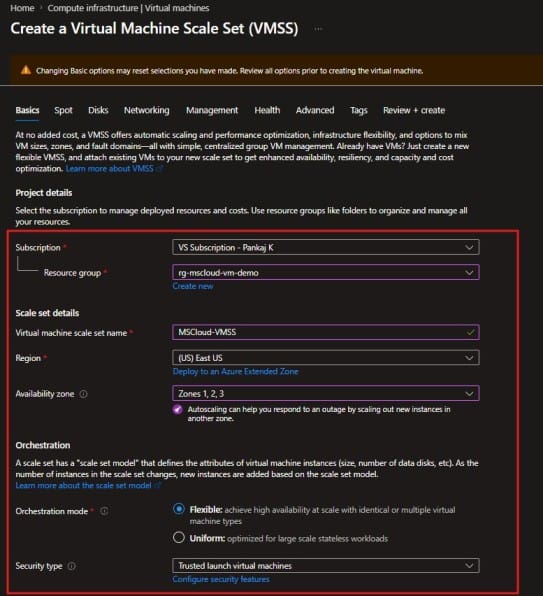Click the autoscaling checkmark icon under Availability zone
543x596 pixels.
click(177, 410)
